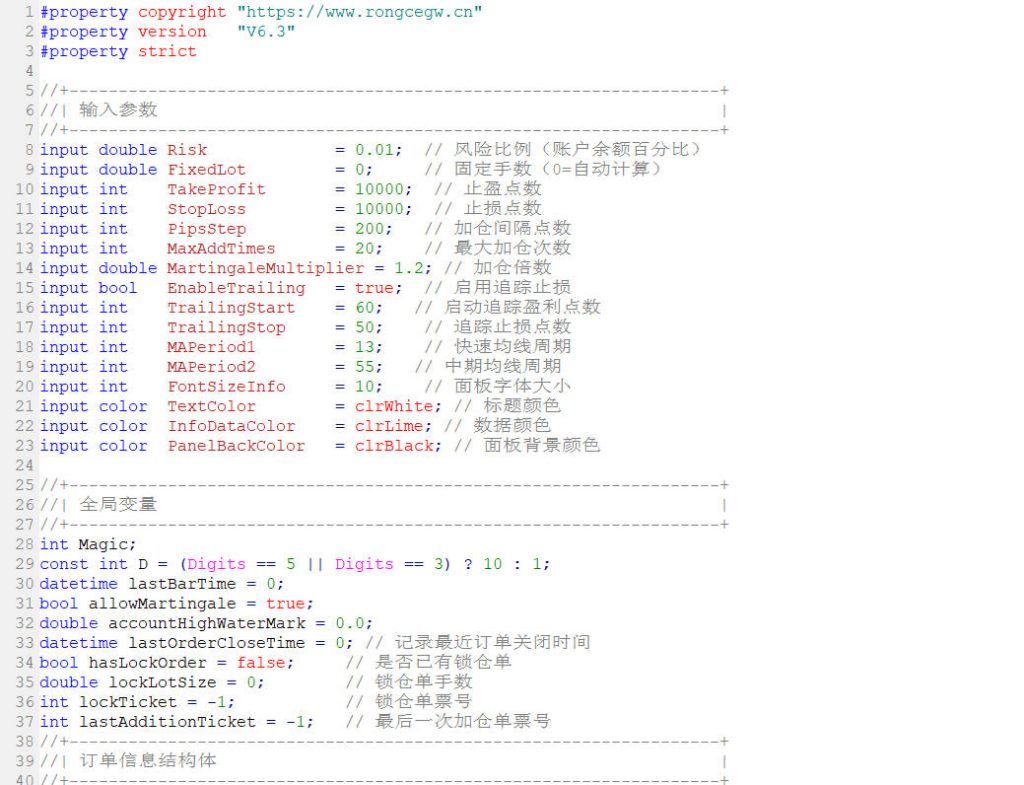Click the hasLockOrder variable
Viewport: 1024px width, 785px height.
pos(147,663)
